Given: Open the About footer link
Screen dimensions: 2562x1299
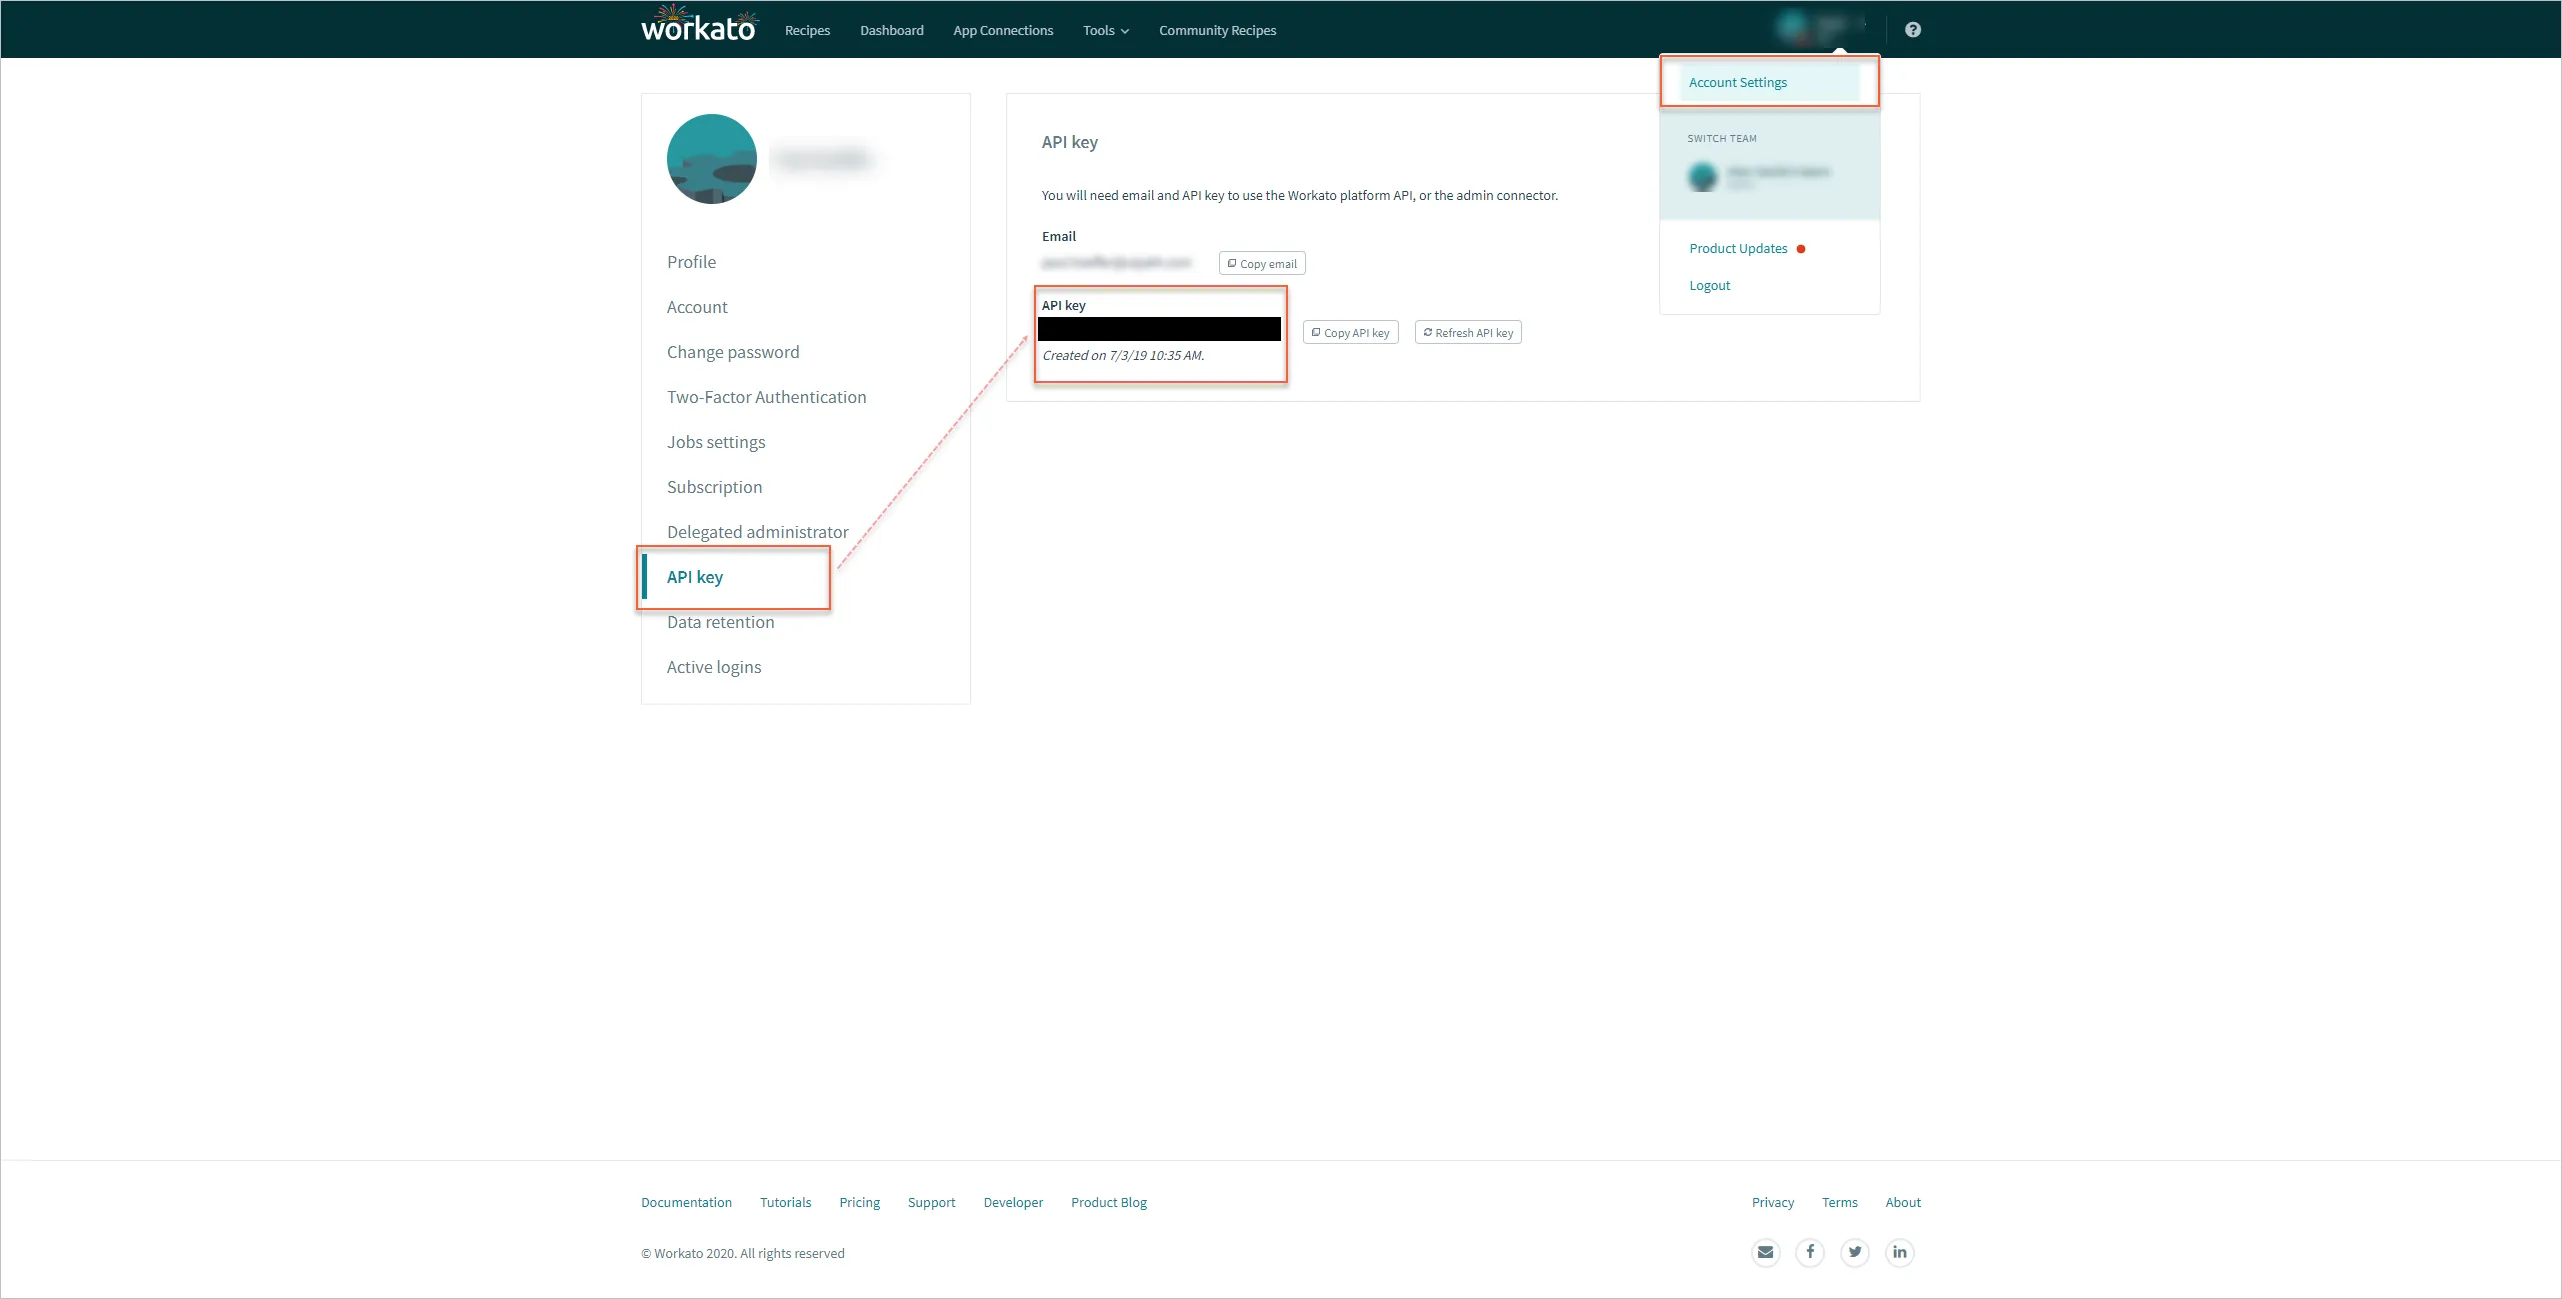Looking at the screenshot, I should coord(1903,1203).
